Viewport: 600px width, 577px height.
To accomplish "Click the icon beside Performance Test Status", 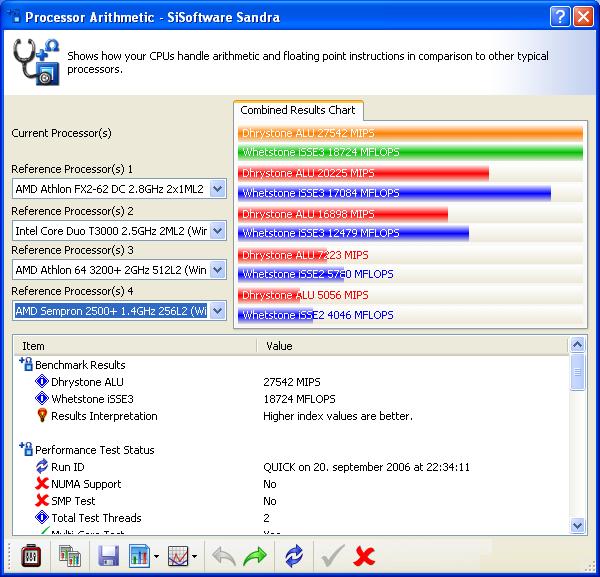I will click(x=26, y=449).
